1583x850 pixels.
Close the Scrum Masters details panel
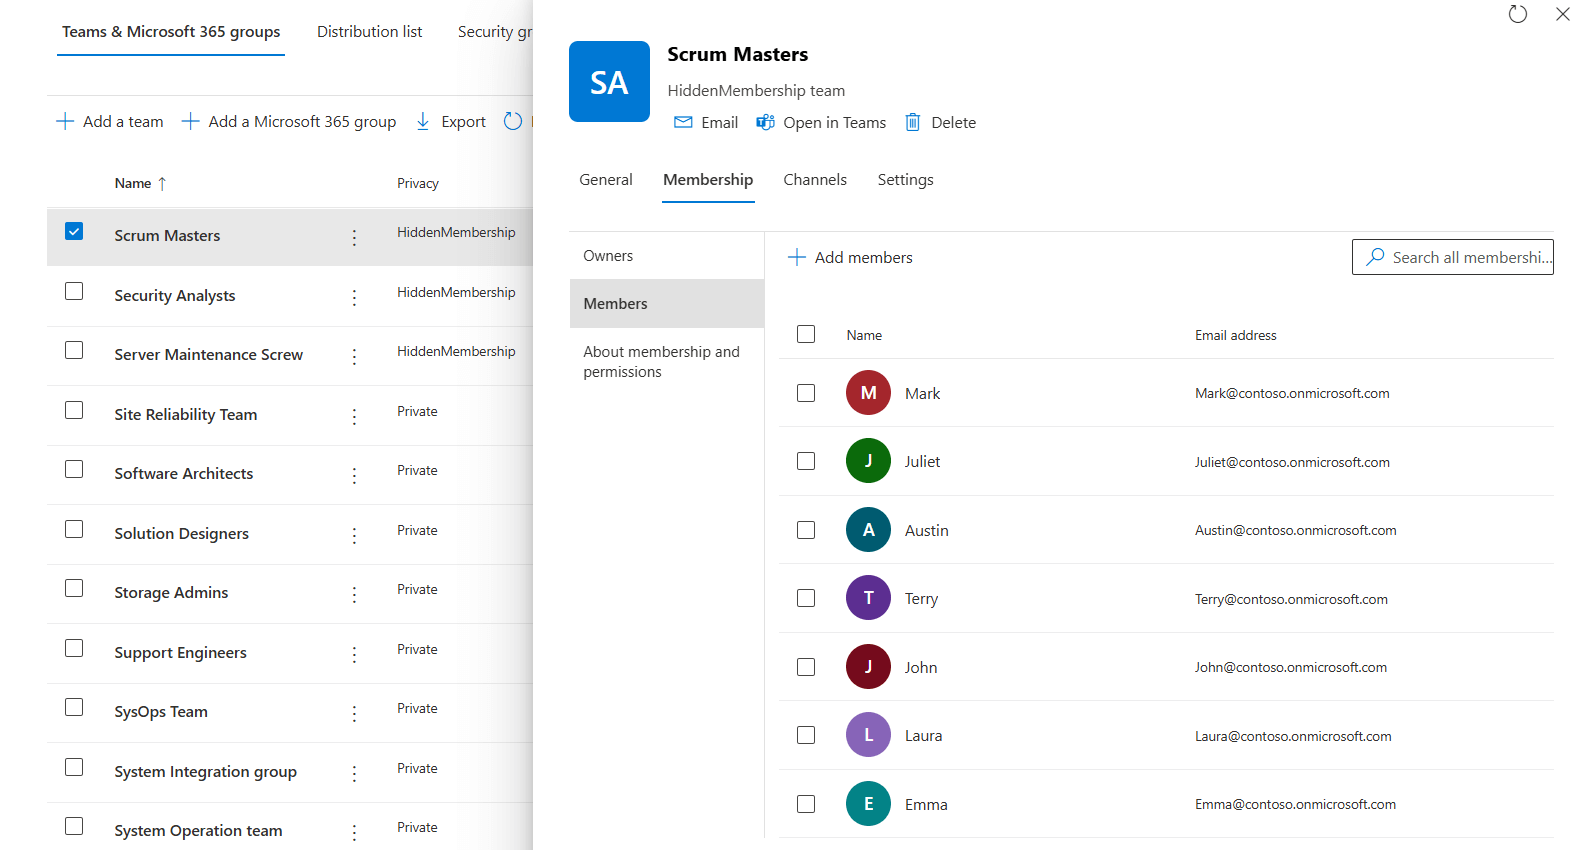click(1563, 14)
